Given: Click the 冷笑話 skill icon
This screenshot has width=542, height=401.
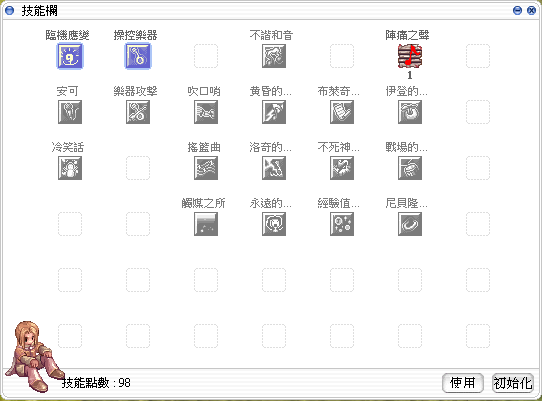Looking at the screenshot, I should (70, 168).
